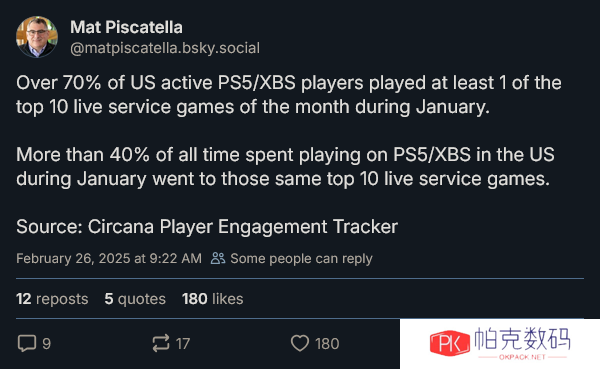600x369 pixels.
Task: Open the "Some people can reply" setting
Action: pyautogui.click(x=301, y=259)
